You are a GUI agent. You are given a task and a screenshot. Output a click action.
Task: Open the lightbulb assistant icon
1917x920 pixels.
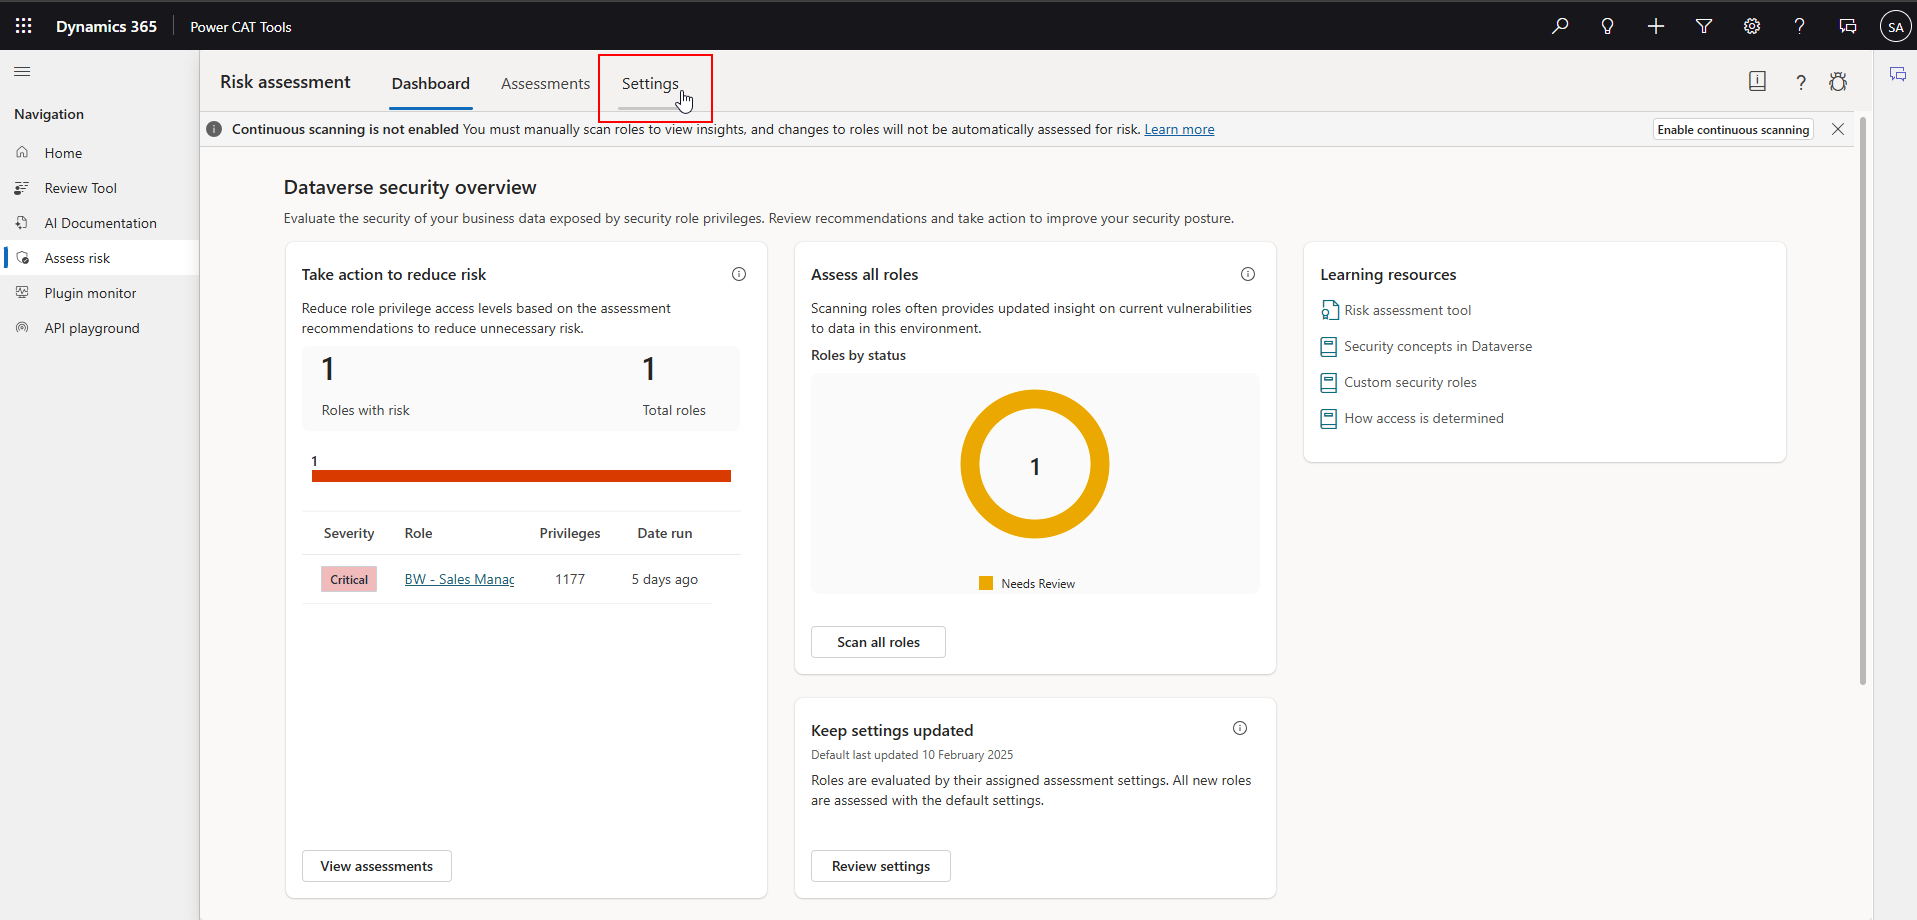[1608, 26]
